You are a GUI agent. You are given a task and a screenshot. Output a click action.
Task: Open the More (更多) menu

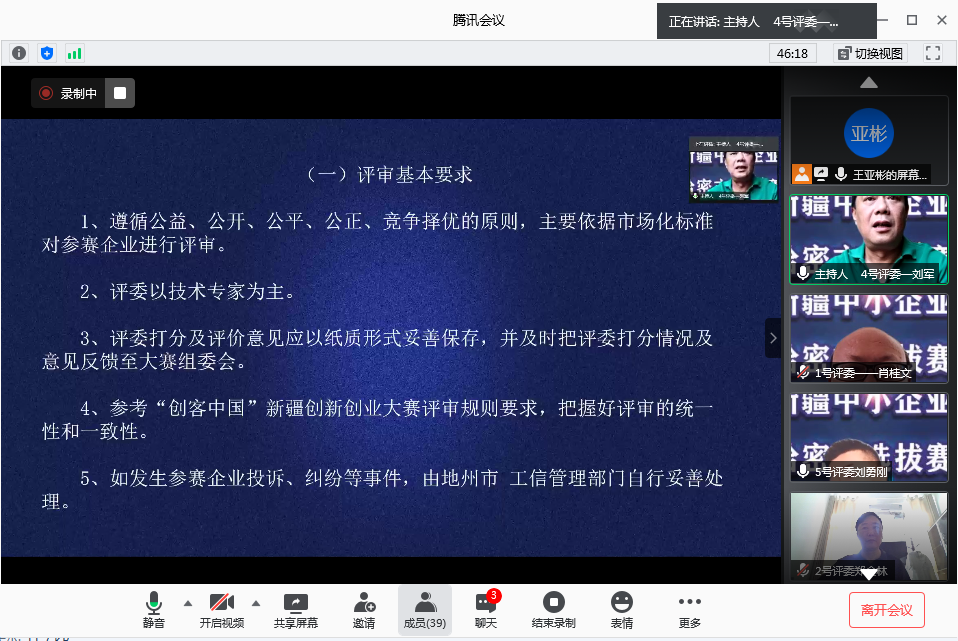pyautogui.click(x=690, y=610)
